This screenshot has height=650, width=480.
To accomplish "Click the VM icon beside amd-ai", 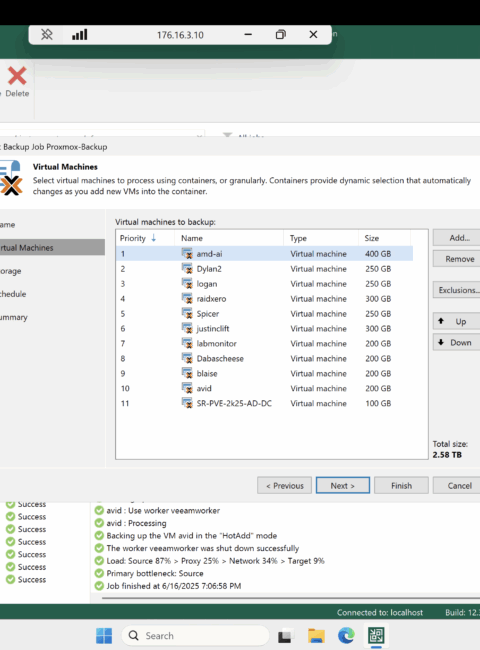I will pos(187,254).
